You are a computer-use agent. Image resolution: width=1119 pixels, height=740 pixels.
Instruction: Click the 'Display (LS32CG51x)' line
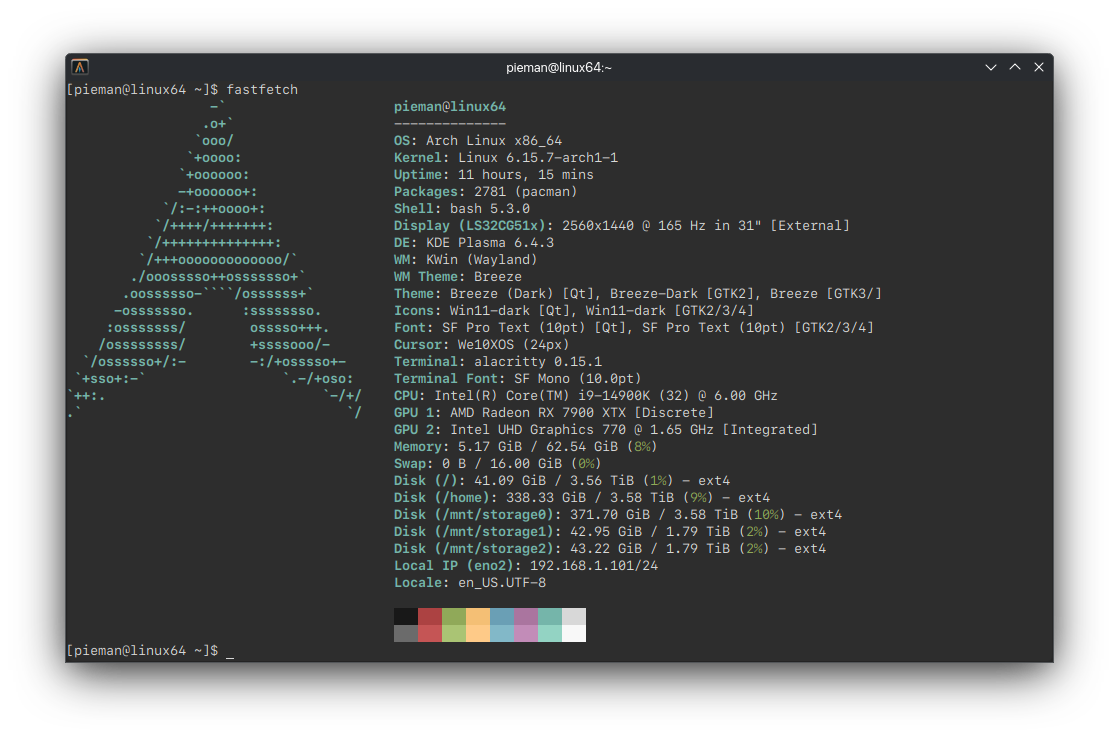[x=622, y=226]
